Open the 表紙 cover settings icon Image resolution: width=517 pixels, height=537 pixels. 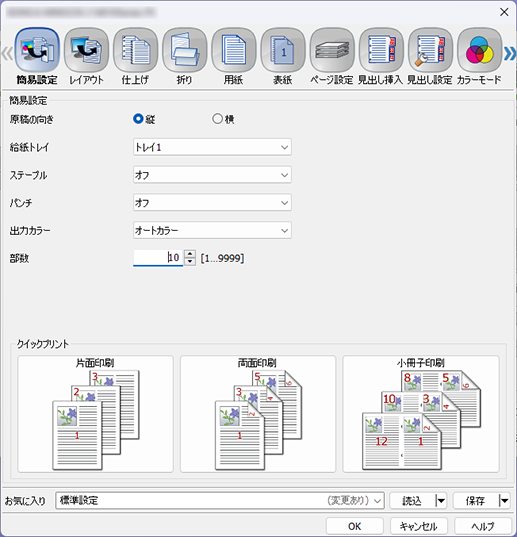pos(283,50)
